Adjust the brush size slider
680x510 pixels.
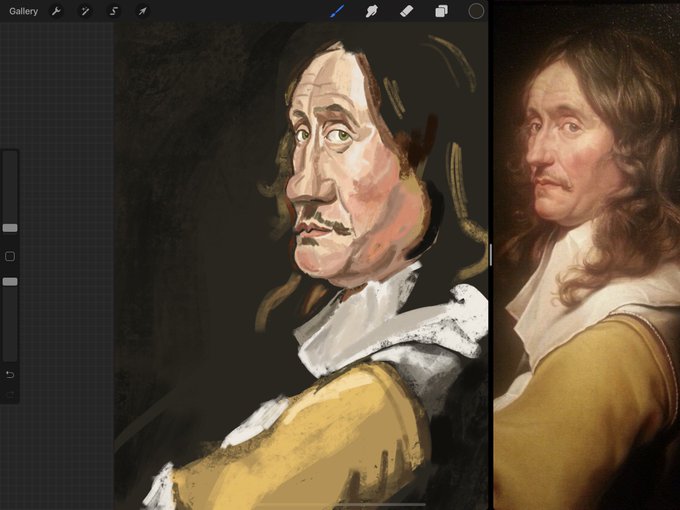click(x=10, y=228)
